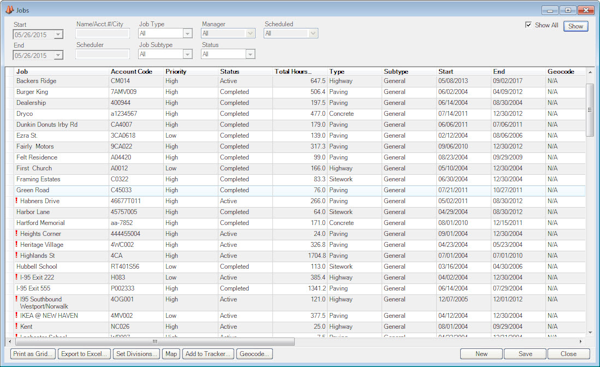The height and width of the screenshot is (367, 600).
Task: Click the Map button
Action: click(x=171, y=354)
